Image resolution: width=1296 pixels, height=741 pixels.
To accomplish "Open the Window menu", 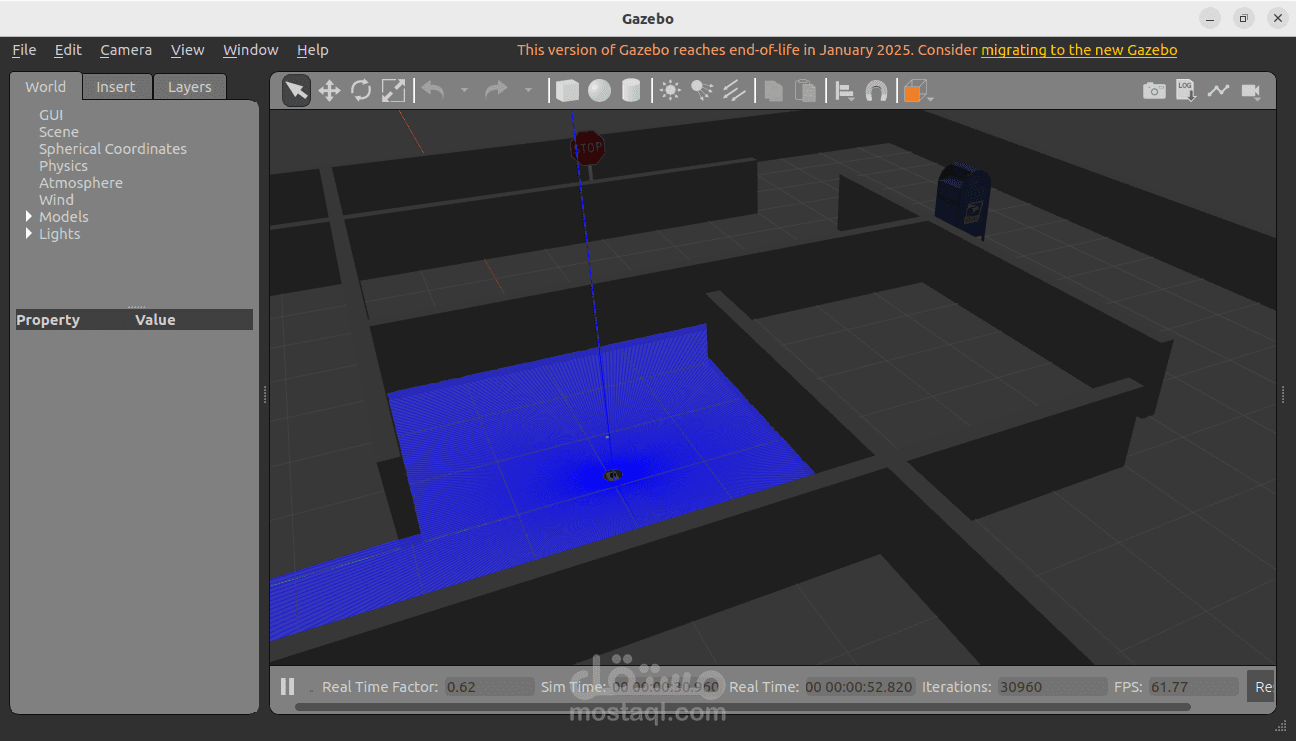I will coord(251,50).
